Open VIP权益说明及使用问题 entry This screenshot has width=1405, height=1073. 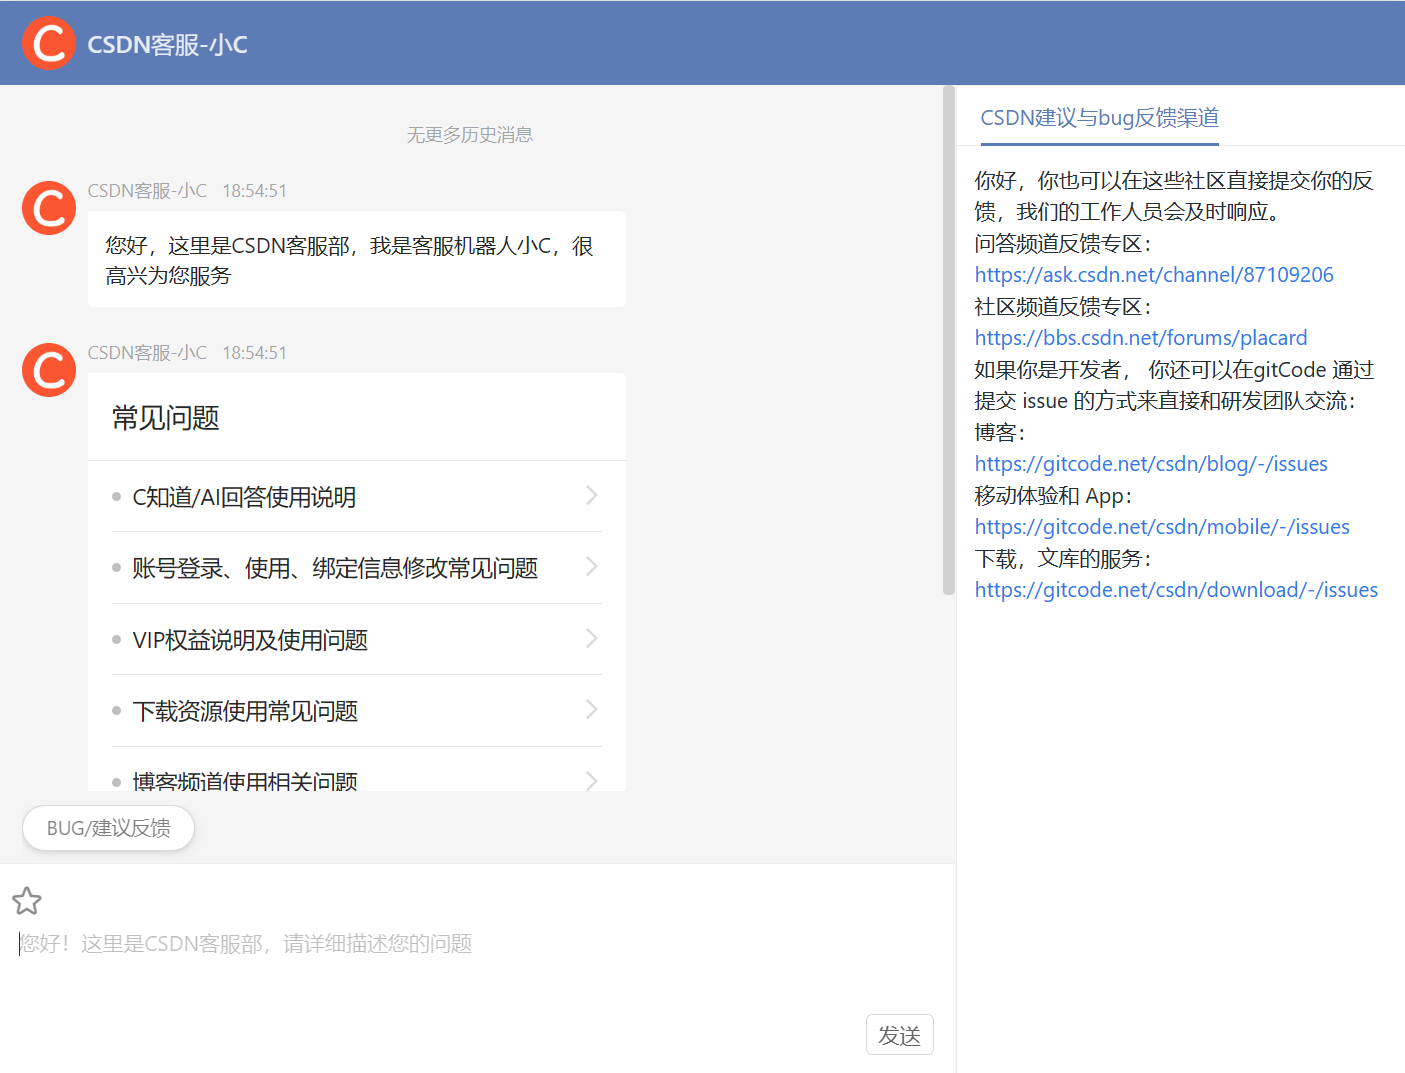[x=356, y=639]
